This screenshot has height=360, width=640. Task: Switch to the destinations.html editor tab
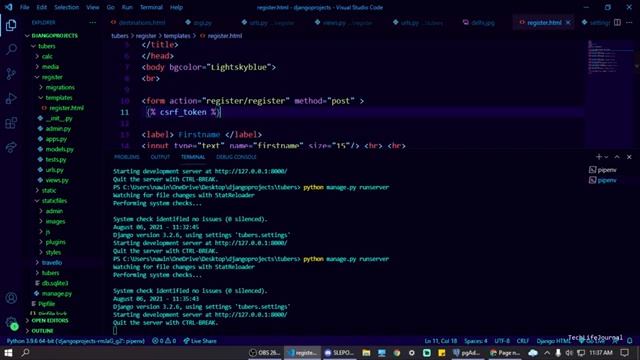[x=139, y=22]
